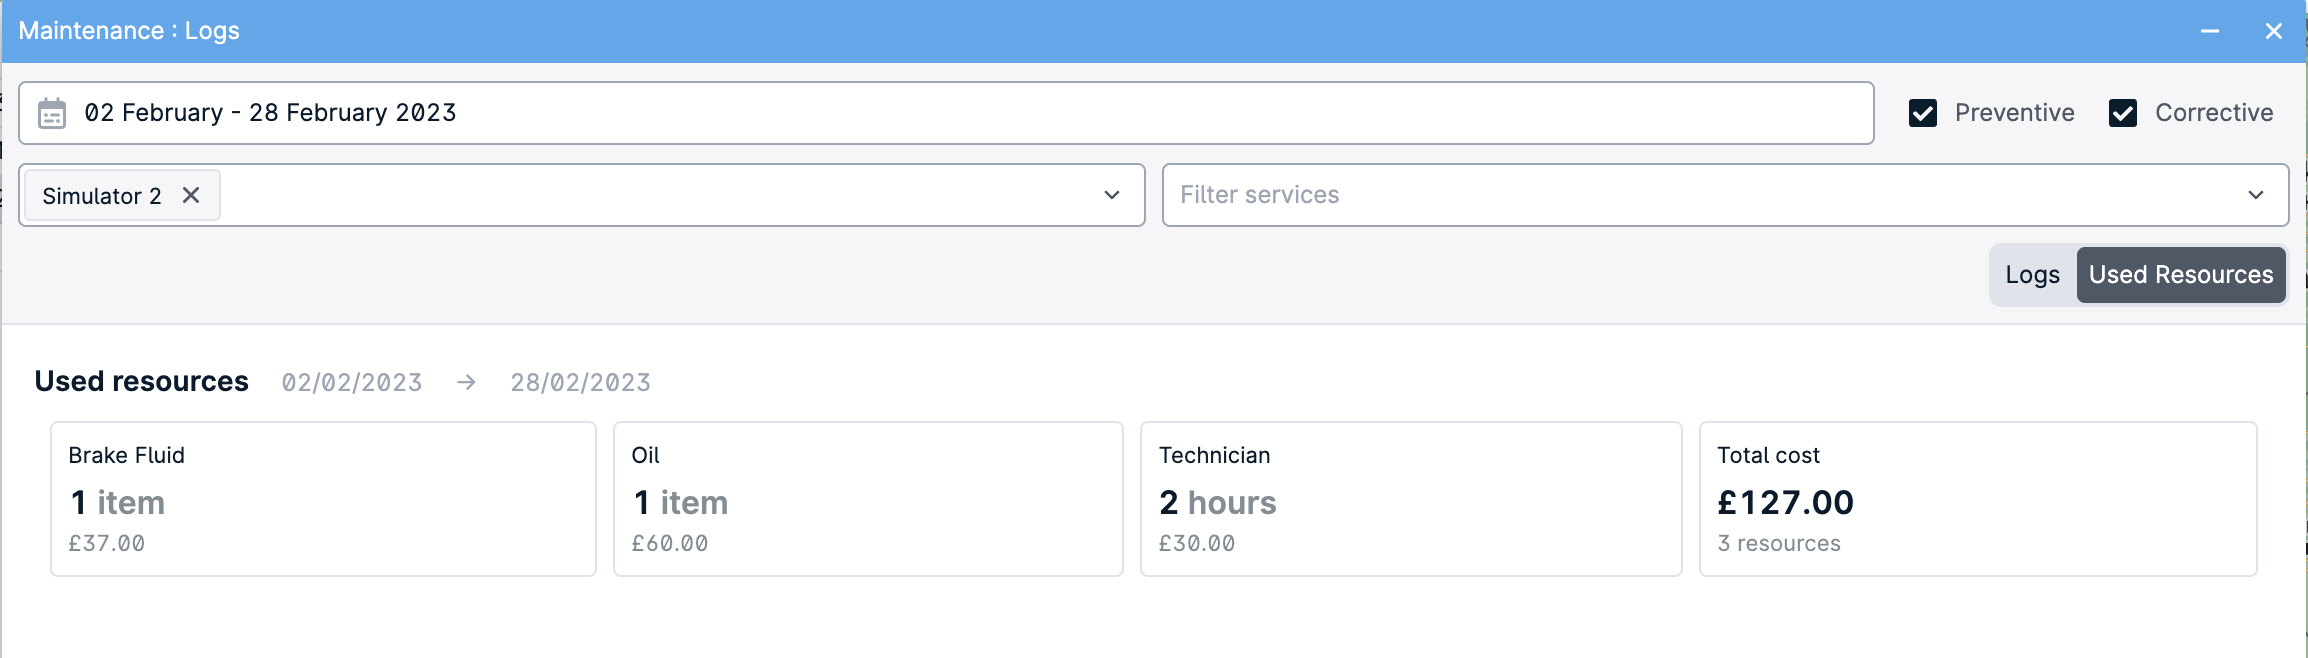Click the £127.00 total cost value
The width and height of the screenshot is (2308, 658).
[x=1786, y=502]
